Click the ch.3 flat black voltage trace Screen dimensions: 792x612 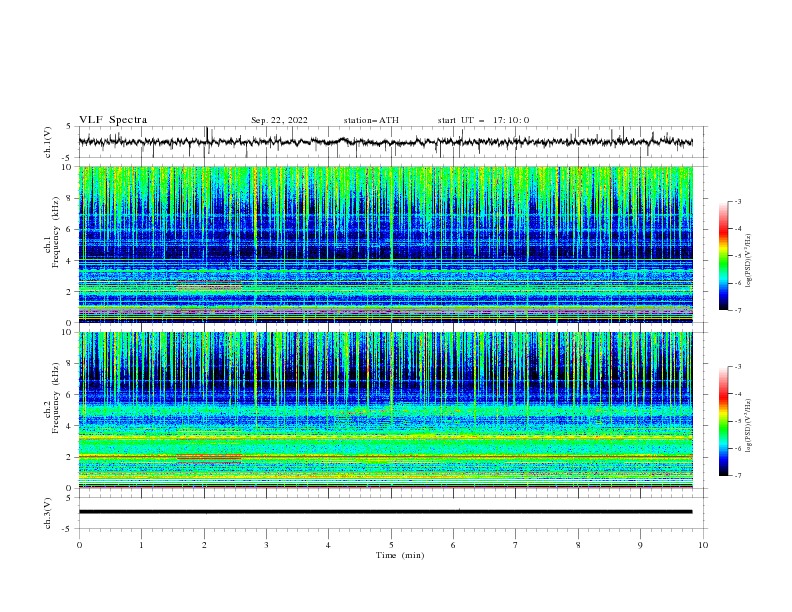point(385,512)
